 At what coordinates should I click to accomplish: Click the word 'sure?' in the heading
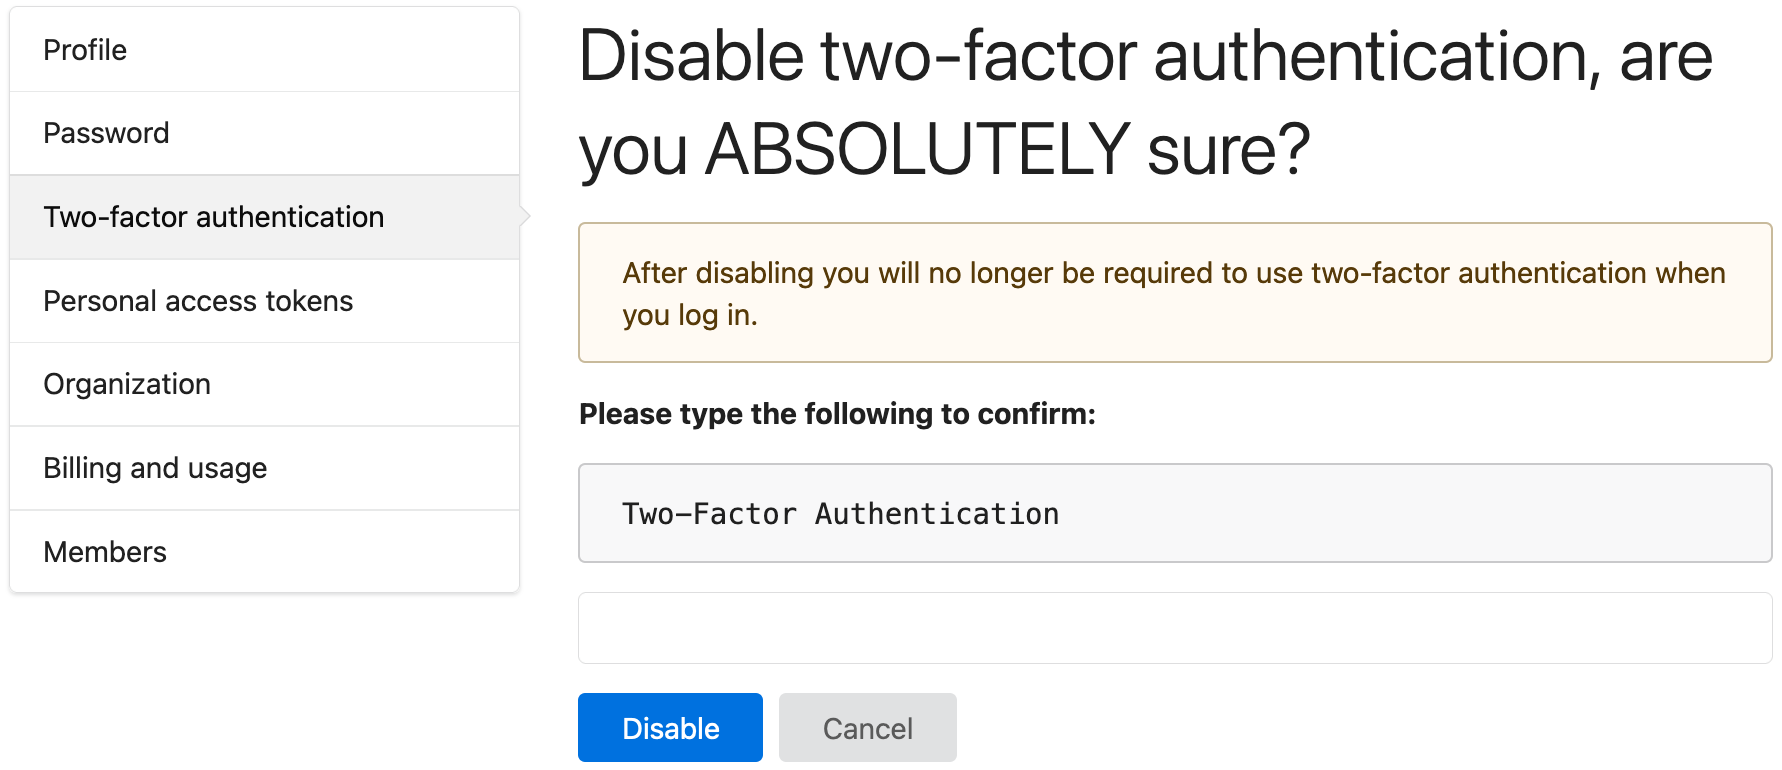pyautogui.click(x=1228, y=150)
